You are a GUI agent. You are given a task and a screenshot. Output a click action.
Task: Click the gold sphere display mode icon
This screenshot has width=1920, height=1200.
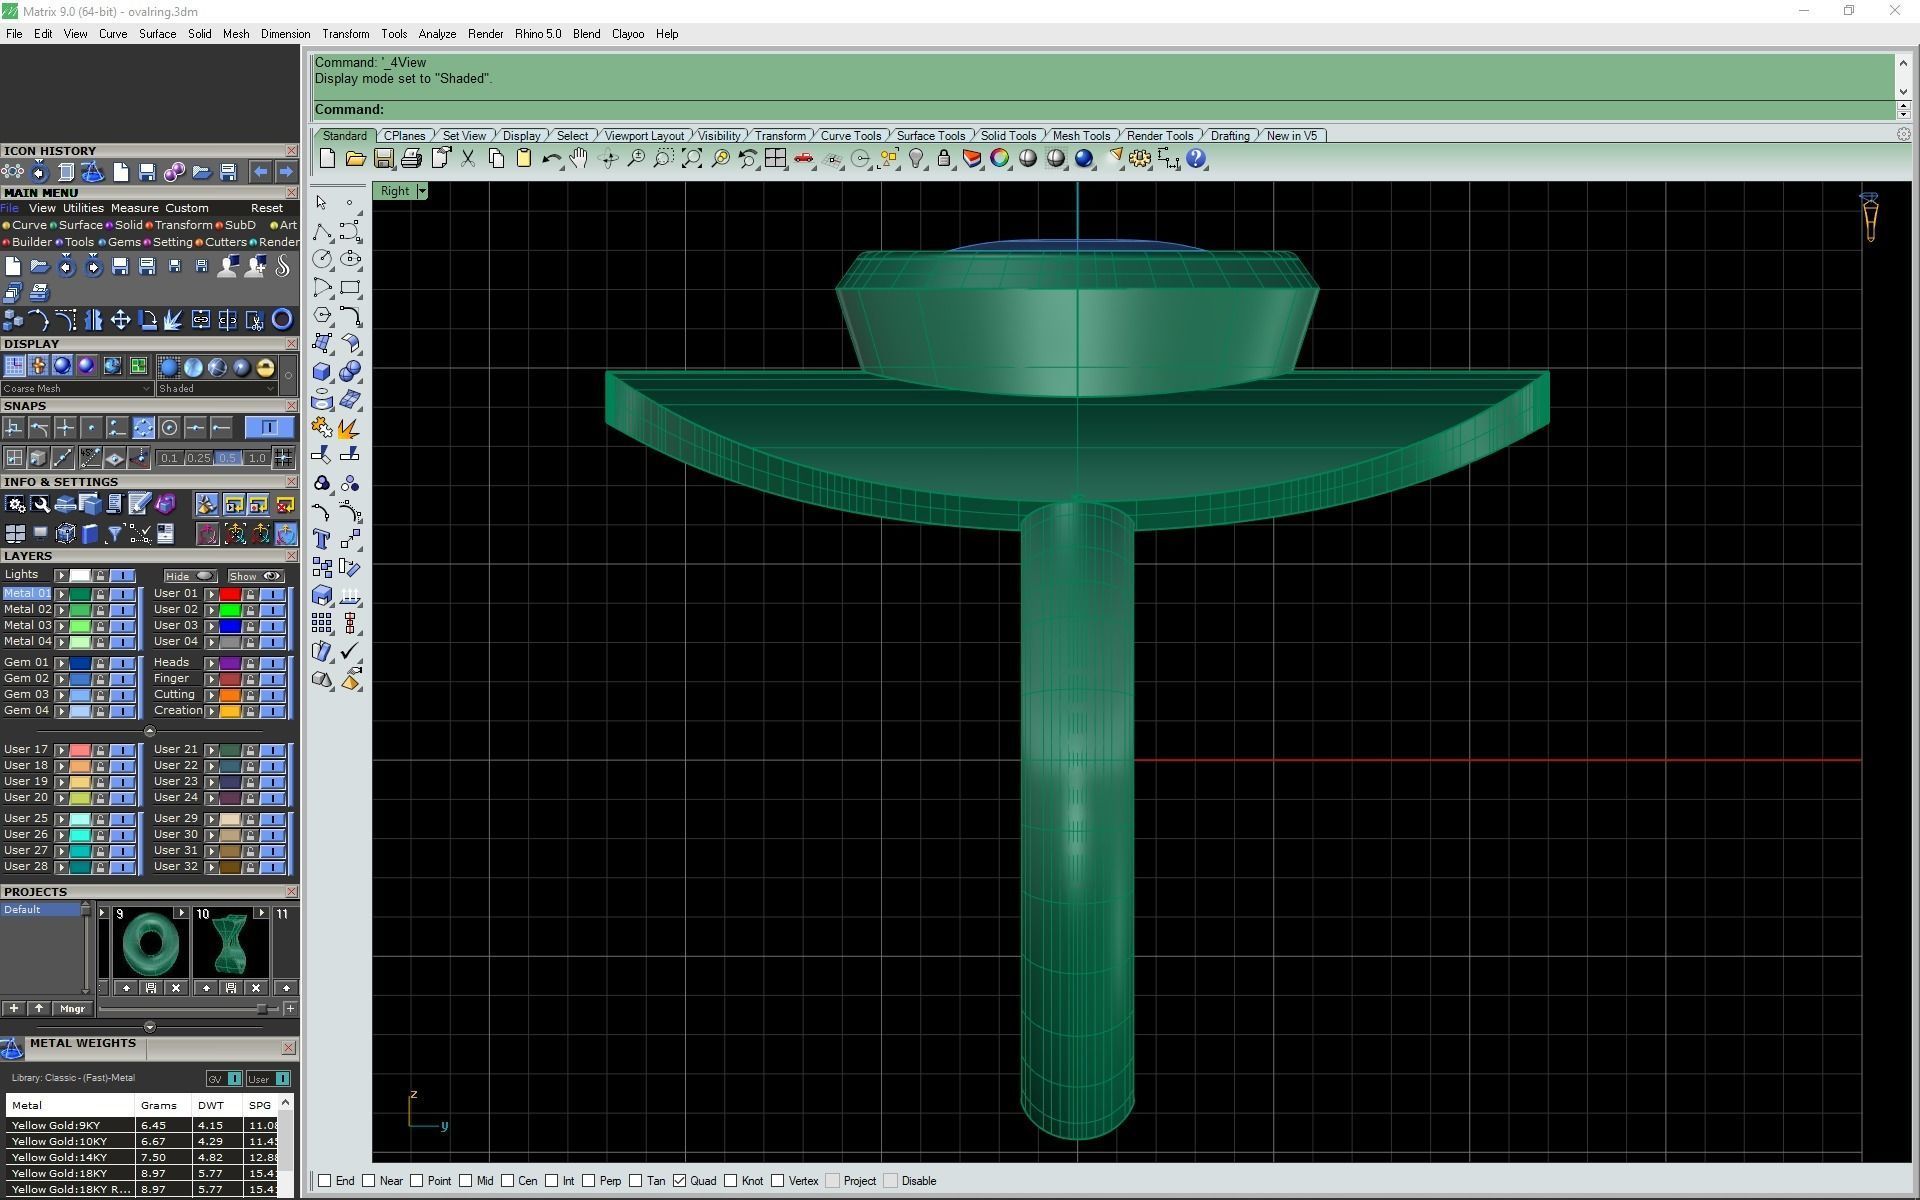tap(265, 367)
